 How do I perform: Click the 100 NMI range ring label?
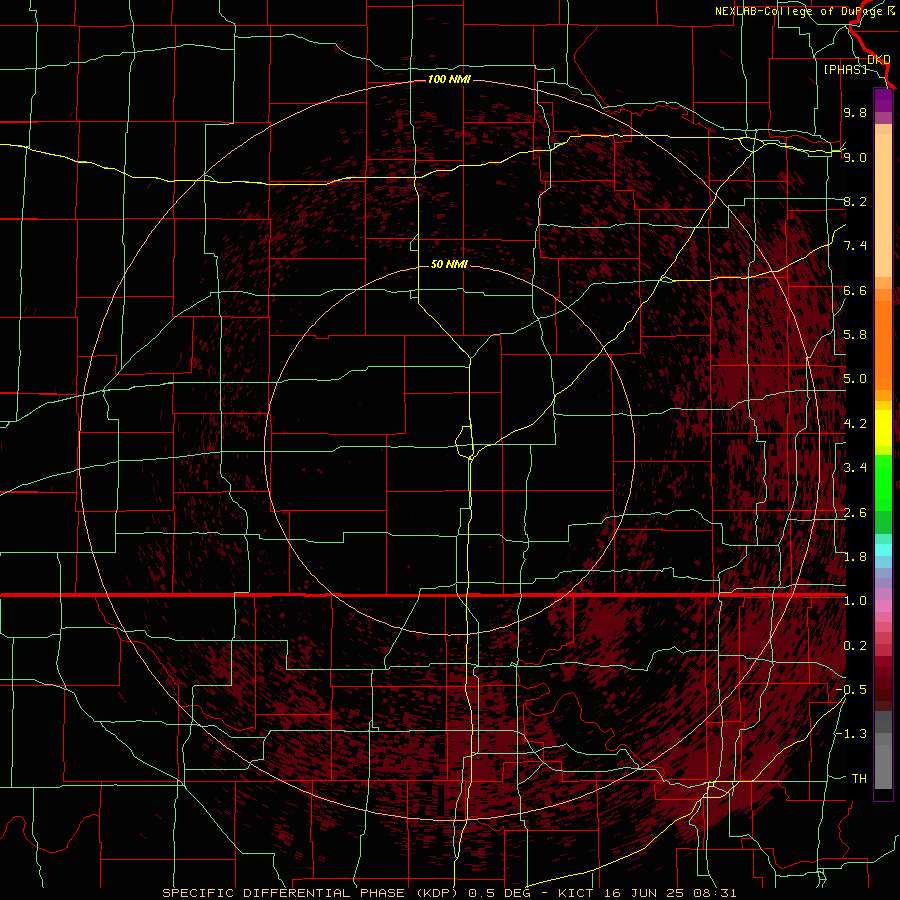coord(449,79)
